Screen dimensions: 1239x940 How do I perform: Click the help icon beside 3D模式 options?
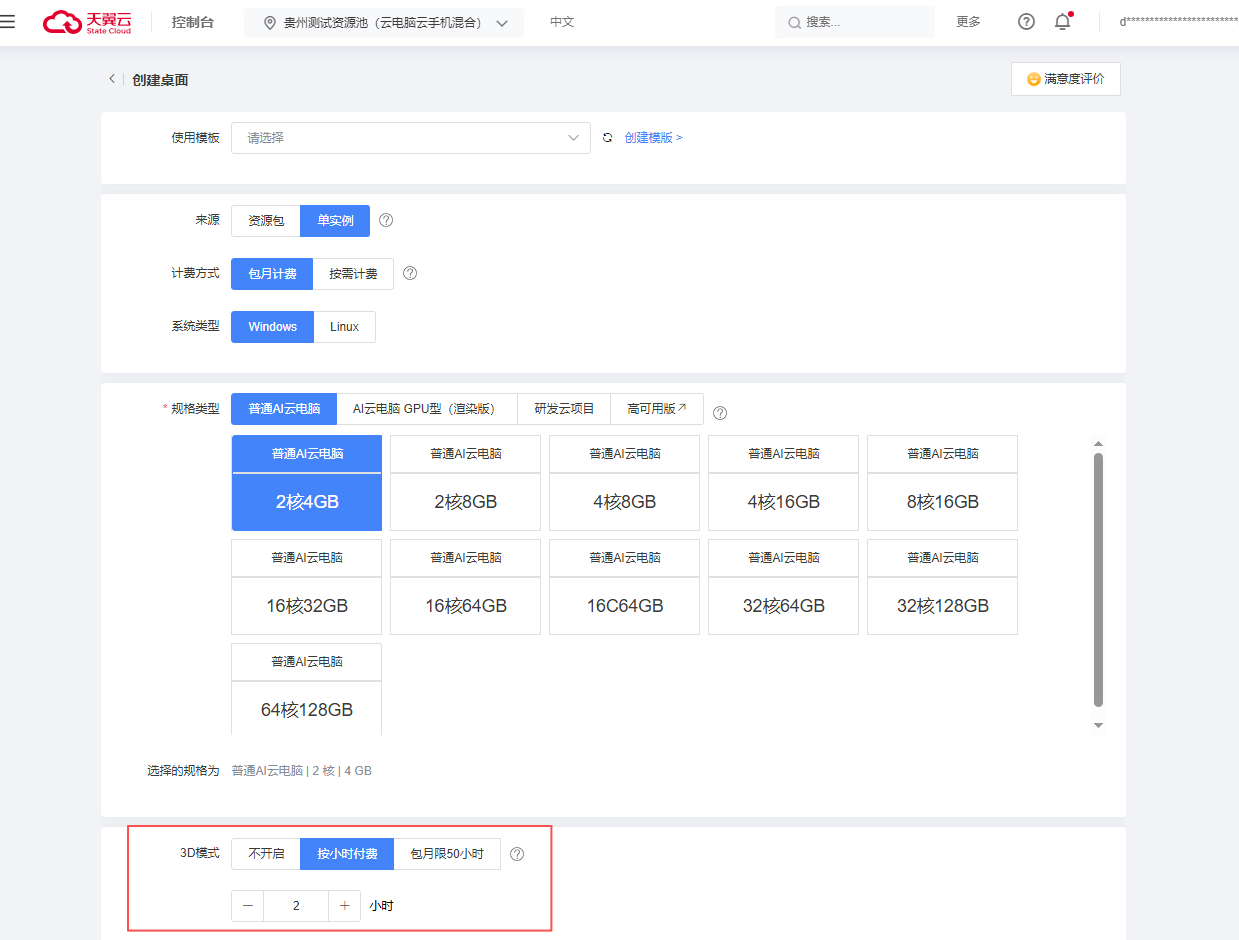coord(517,854)
